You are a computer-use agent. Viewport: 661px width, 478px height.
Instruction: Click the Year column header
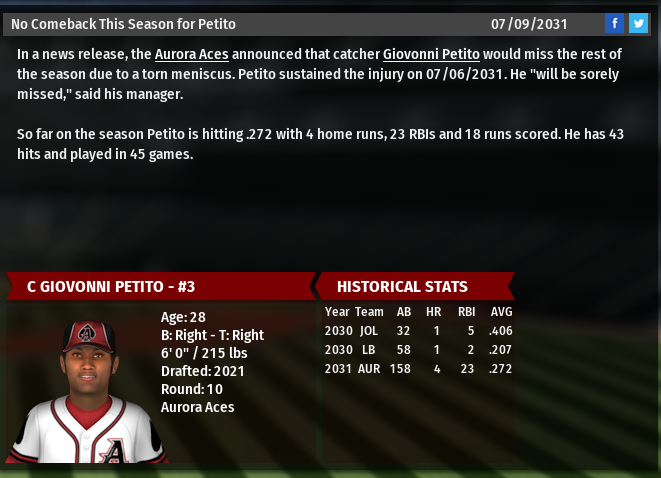click(x=337, y=312)
